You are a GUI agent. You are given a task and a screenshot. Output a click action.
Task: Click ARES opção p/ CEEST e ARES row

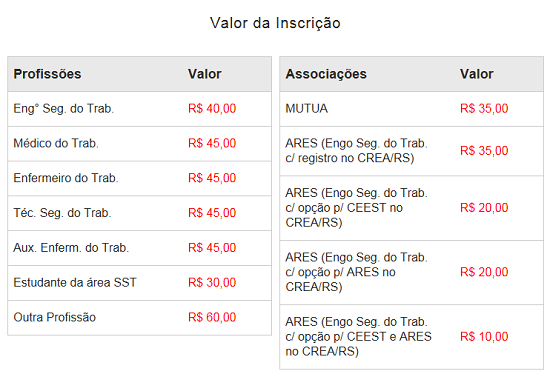tap(411, 337)
